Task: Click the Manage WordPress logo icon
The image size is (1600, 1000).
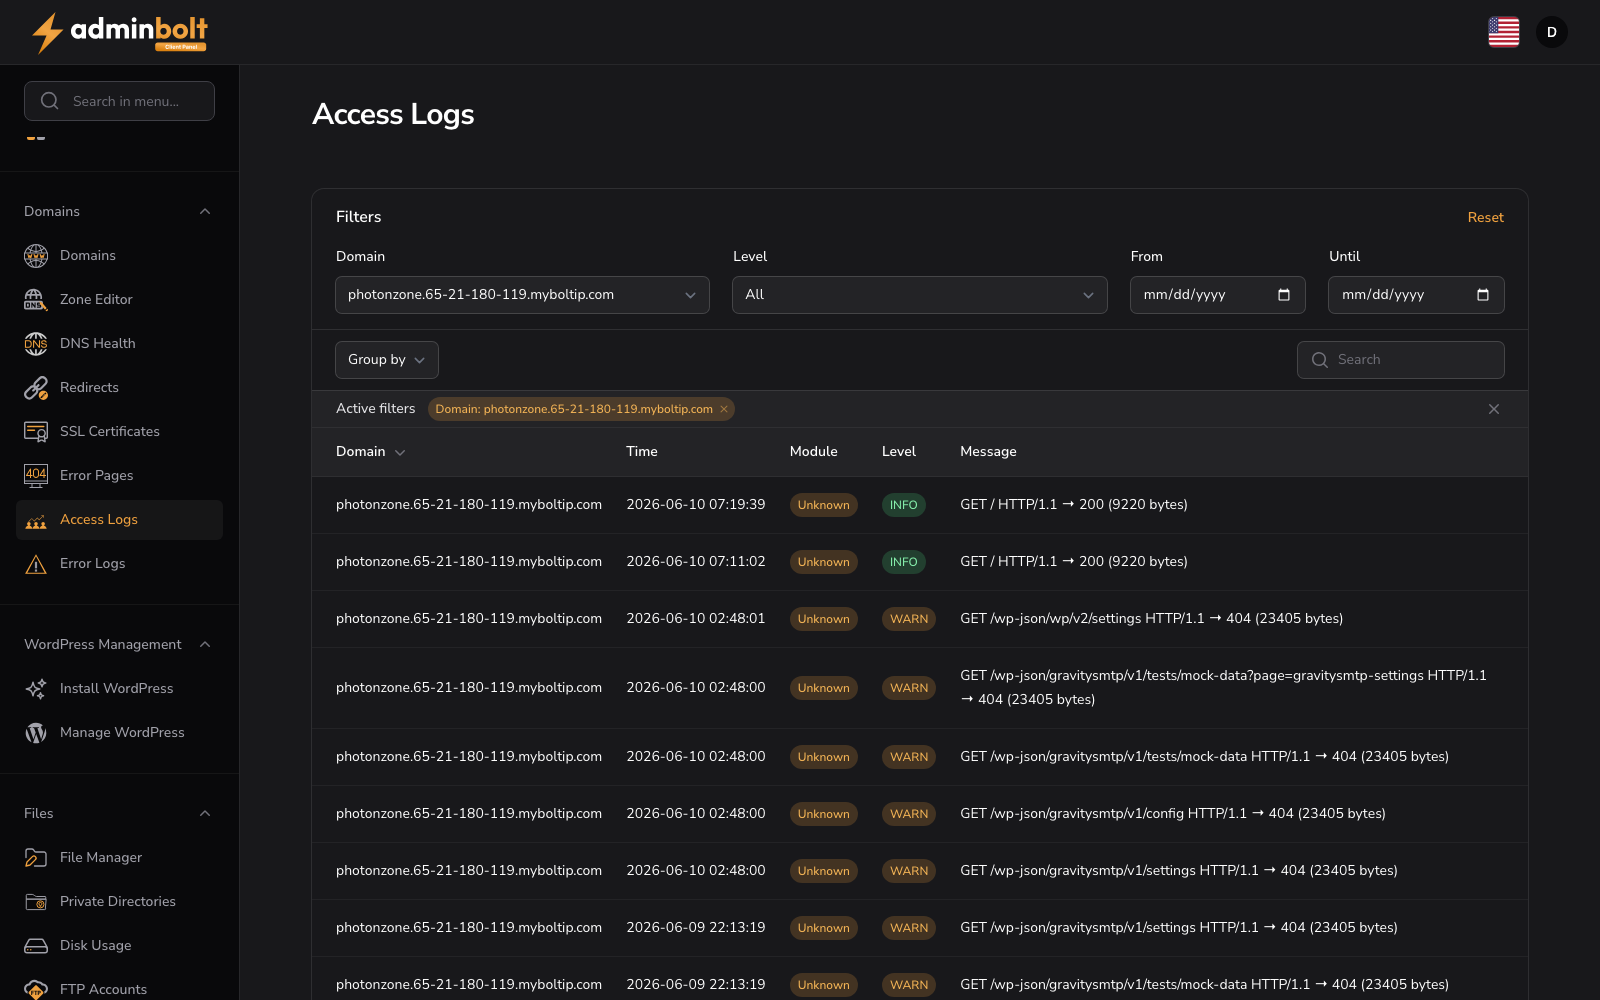Action: (36, 733)
